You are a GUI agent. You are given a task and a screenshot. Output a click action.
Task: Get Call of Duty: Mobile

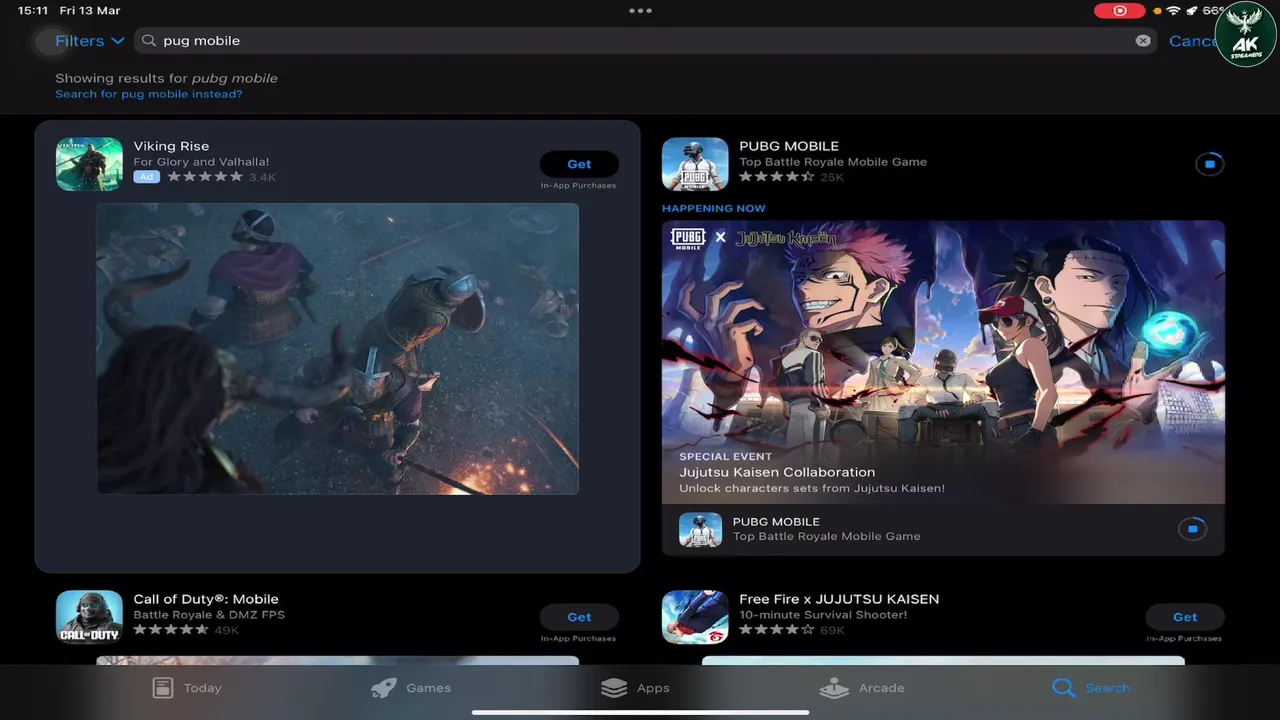[579, 617]
